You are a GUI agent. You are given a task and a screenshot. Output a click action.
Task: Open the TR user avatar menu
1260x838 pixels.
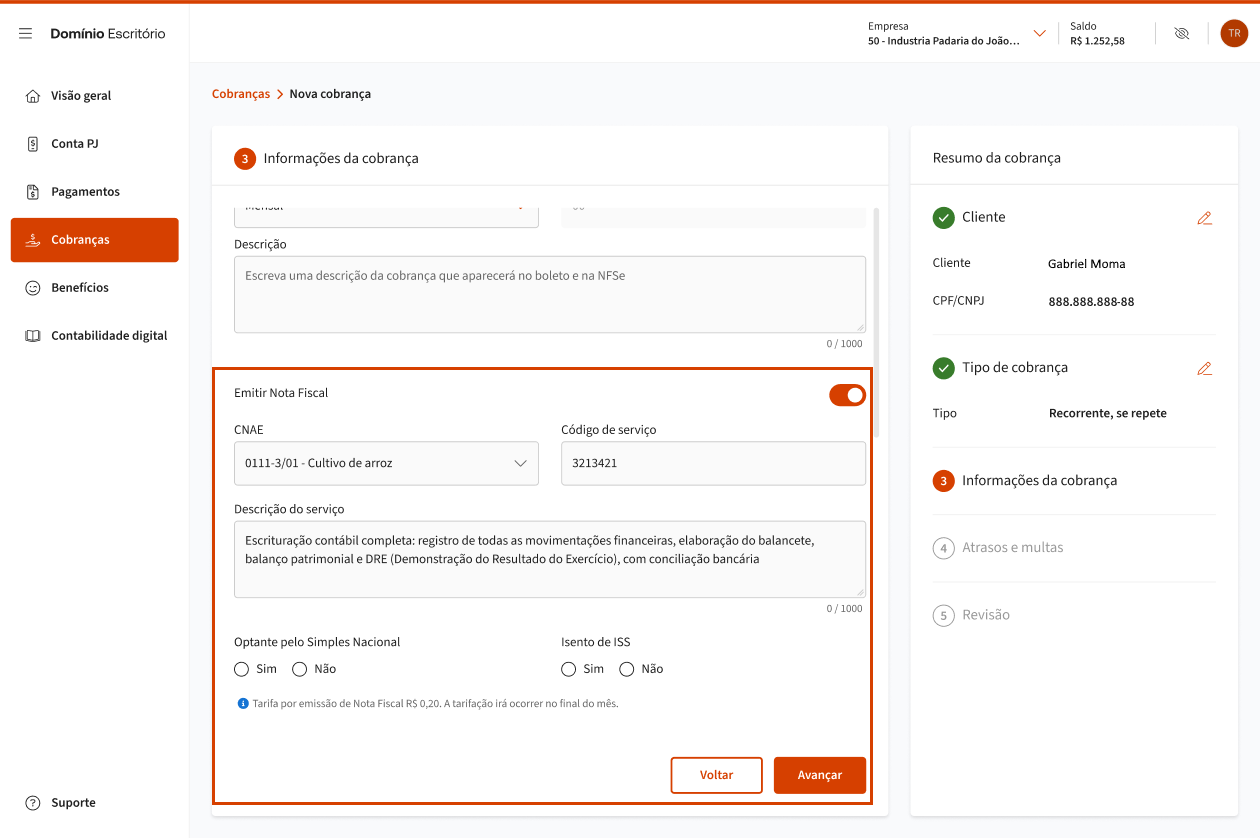tap(1233, 33)
